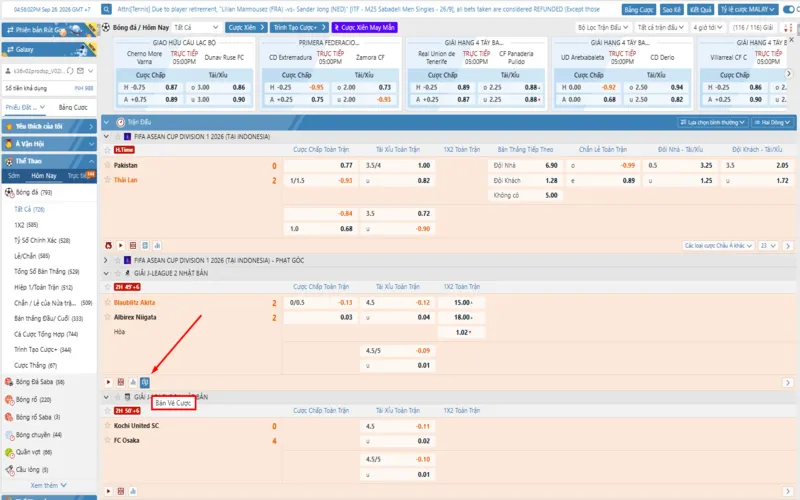Open the 4 giờ tới time dropdown
The image size is (800, 500).
coord(708,28)
